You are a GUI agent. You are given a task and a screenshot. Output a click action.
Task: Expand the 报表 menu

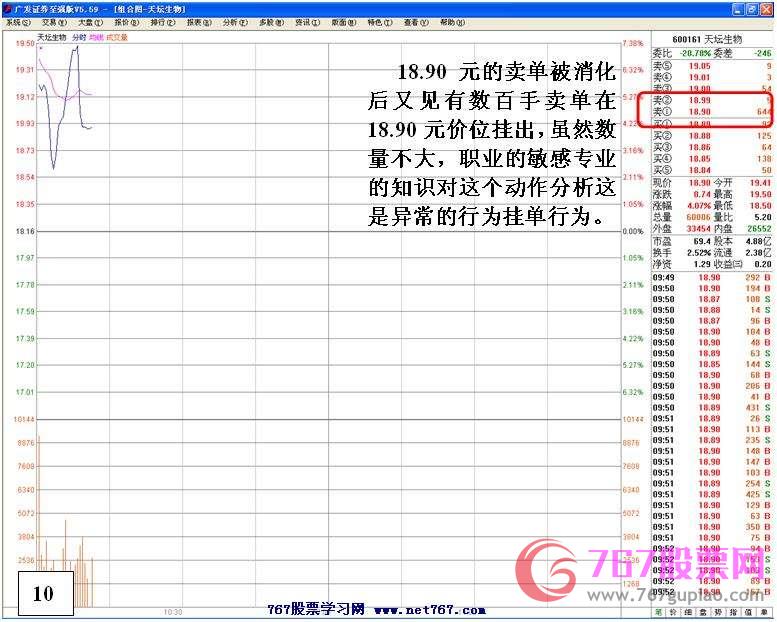point(199,22)
